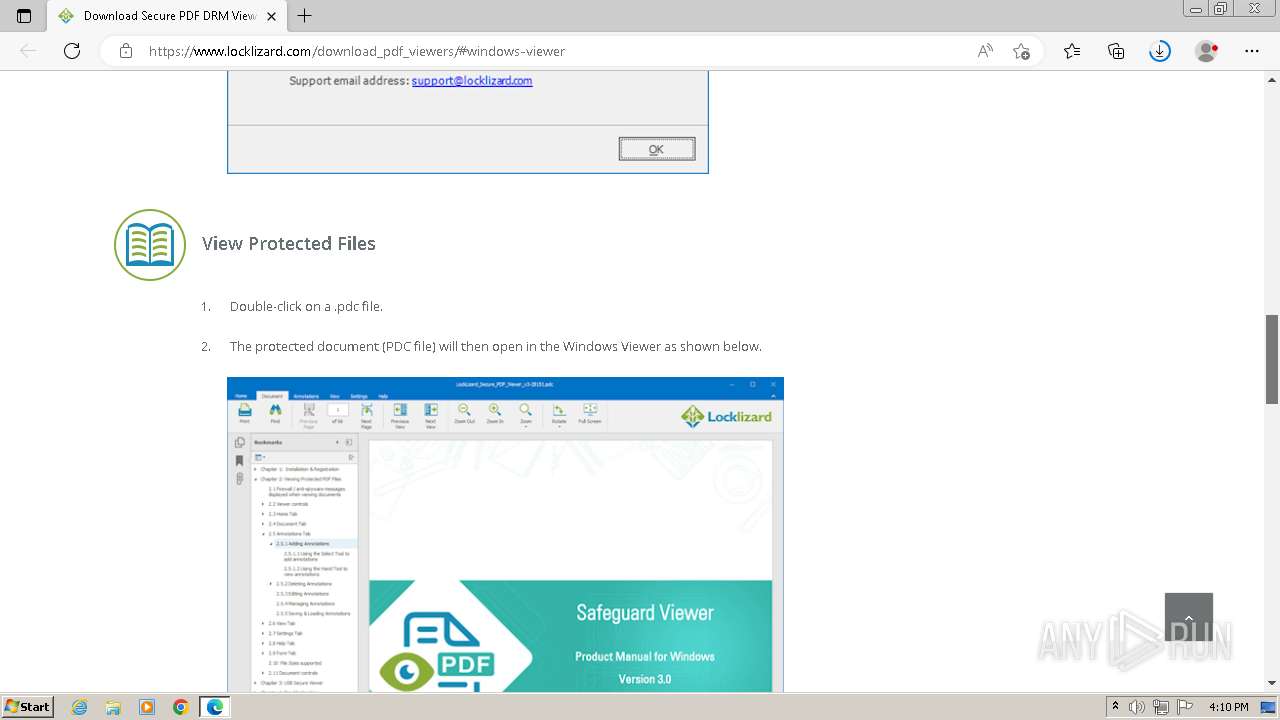
Task: Click 'Double-click on a .pdc file.' text
Action: pyautogui.click(x=306, y=306)
